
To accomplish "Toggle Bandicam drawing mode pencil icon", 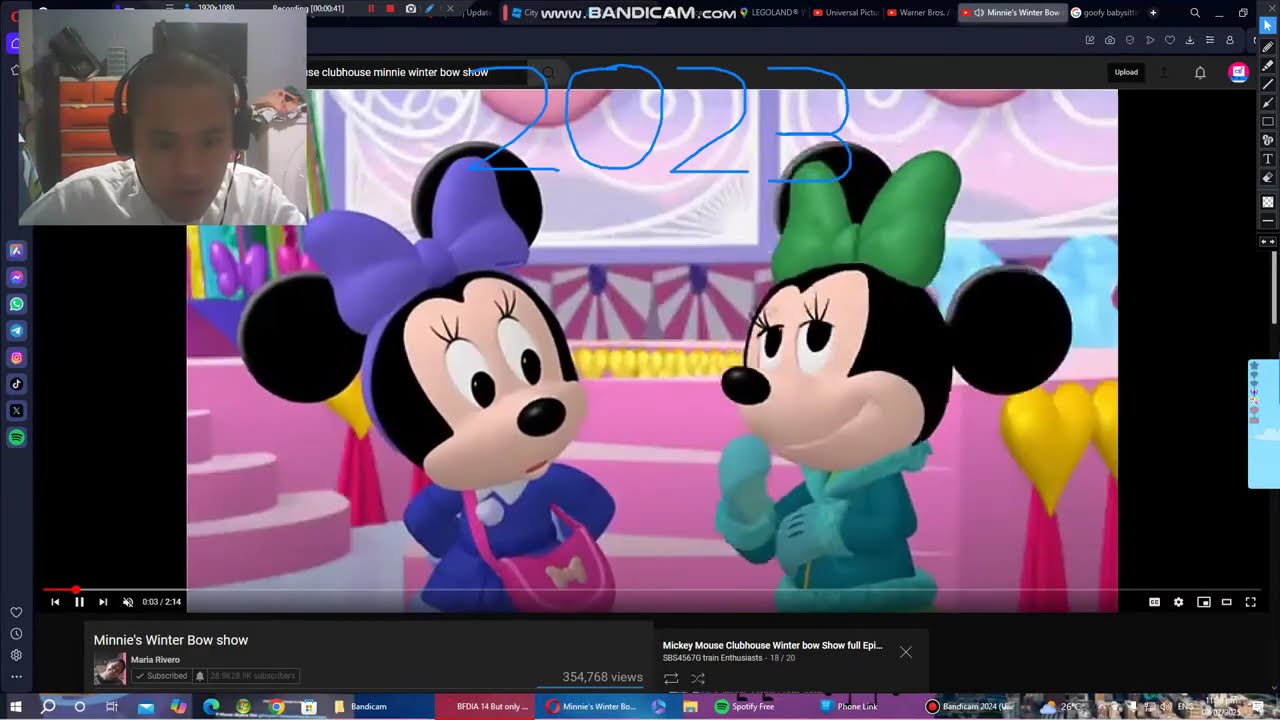I will coord(430,9).
